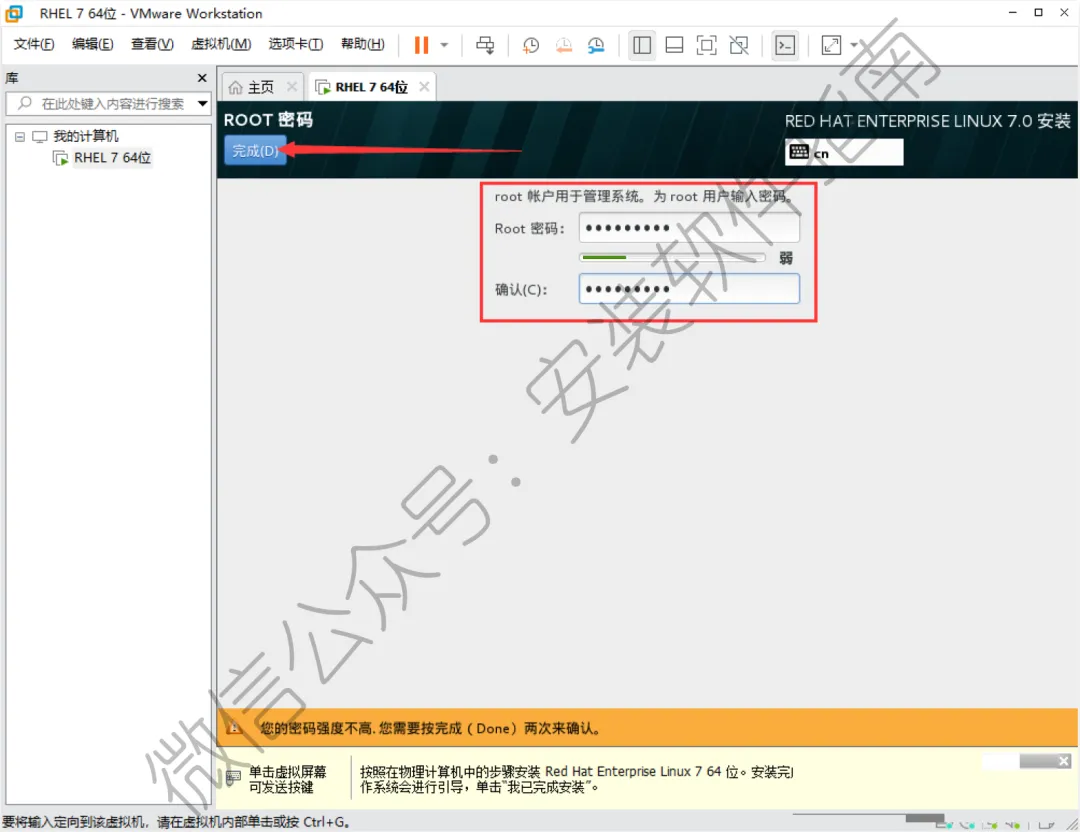
Task: Click the orange weak-password warning bar
Action: (647, 728)
